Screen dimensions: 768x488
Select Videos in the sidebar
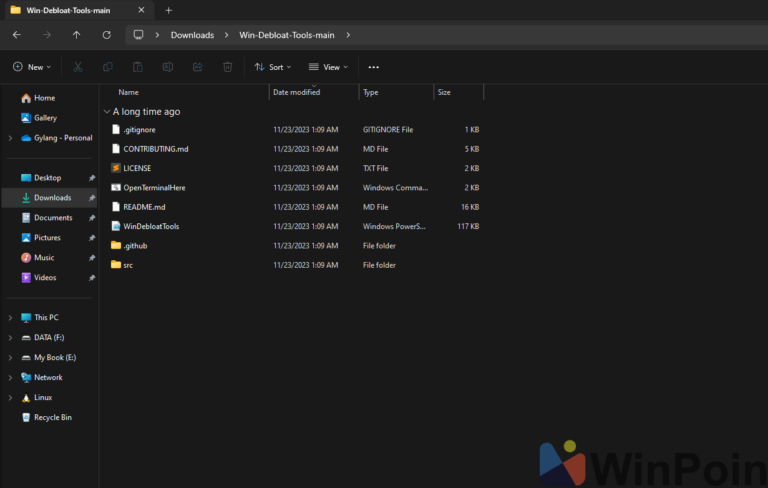click(x=45, y=278)
